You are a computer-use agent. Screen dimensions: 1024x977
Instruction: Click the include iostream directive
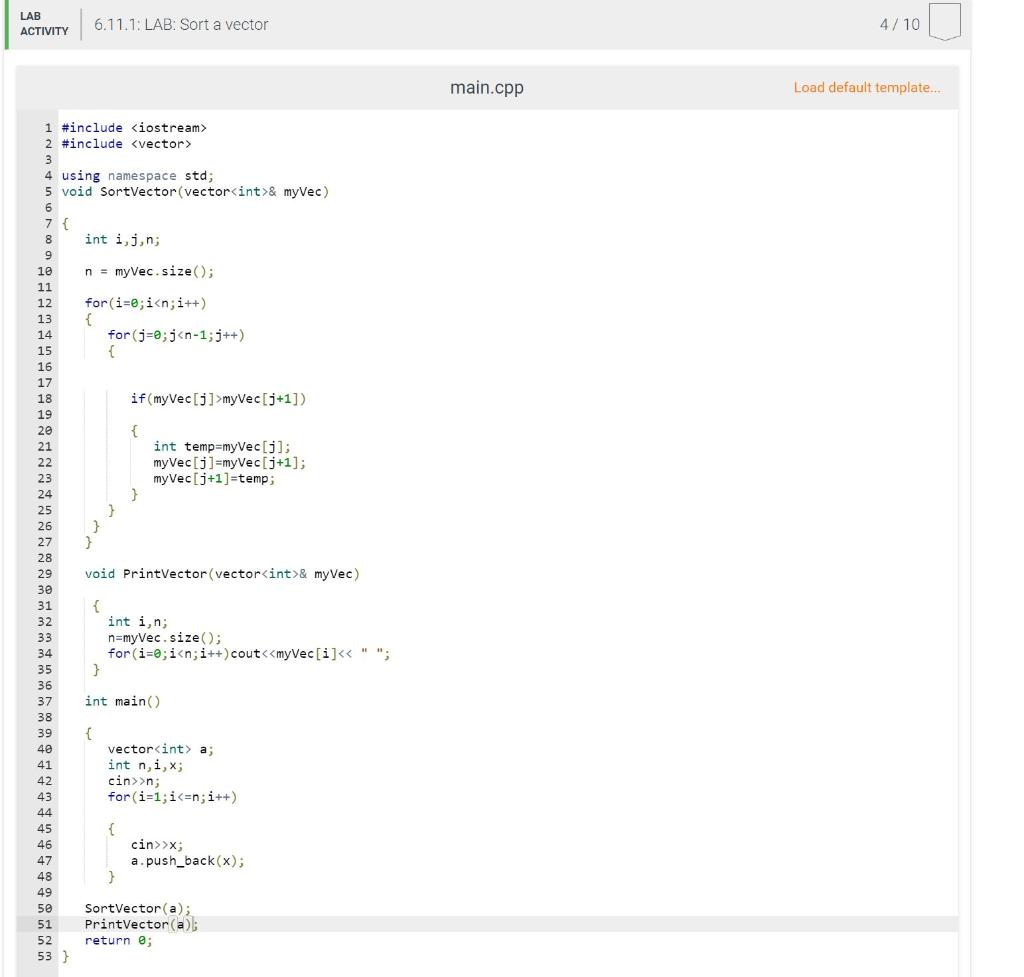(x=132, y=128)
